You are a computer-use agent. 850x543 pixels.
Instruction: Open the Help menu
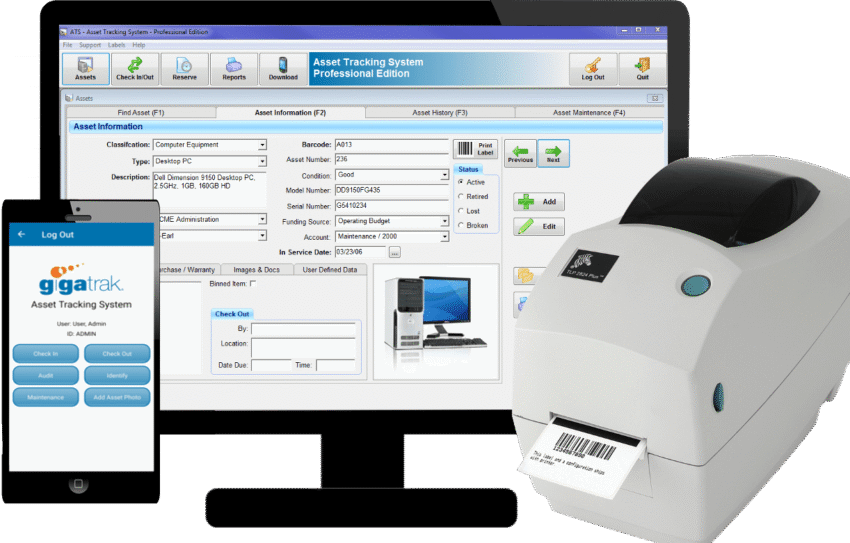139,45
